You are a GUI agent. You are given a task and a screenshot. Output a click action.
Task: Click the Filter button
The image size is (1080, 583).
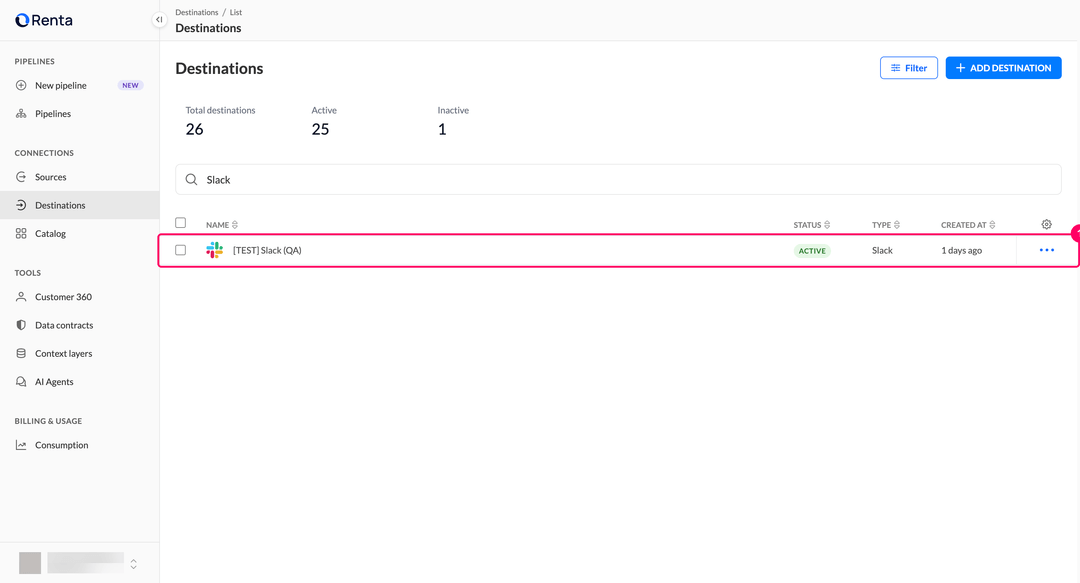tap(908, 68)
